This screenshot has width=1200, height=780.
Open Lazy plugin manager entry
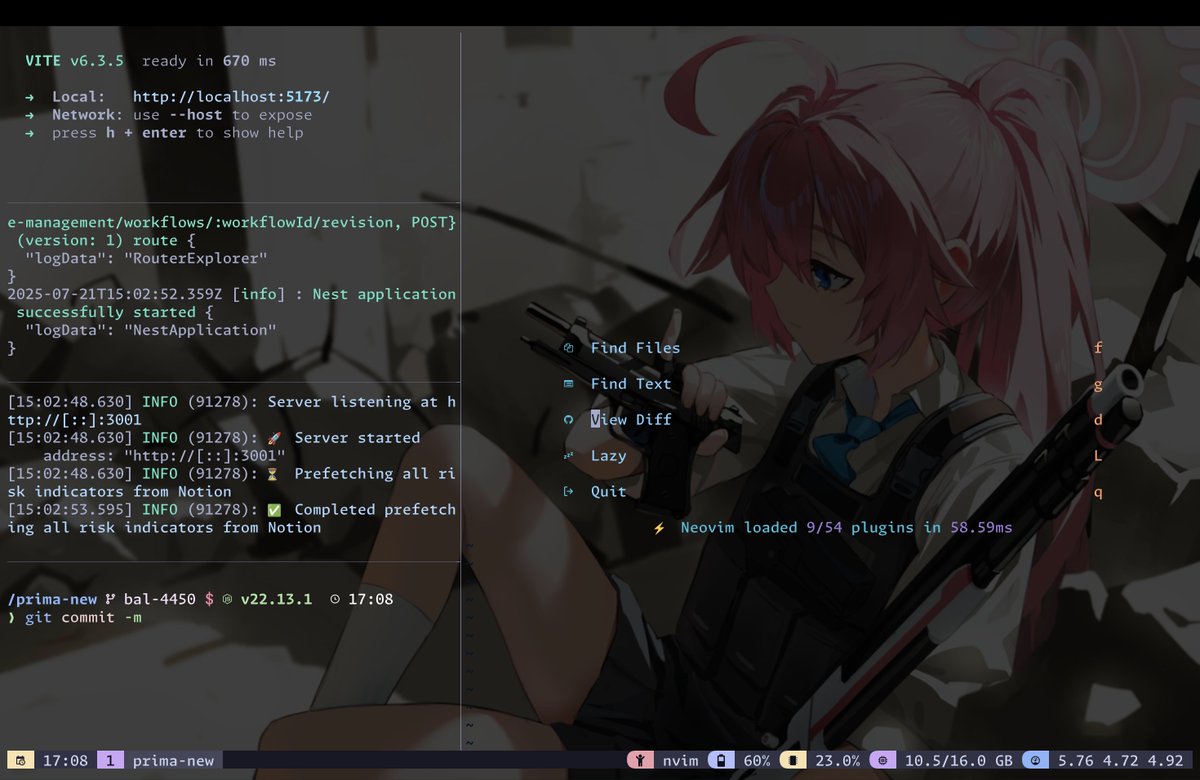pos(609,456)
